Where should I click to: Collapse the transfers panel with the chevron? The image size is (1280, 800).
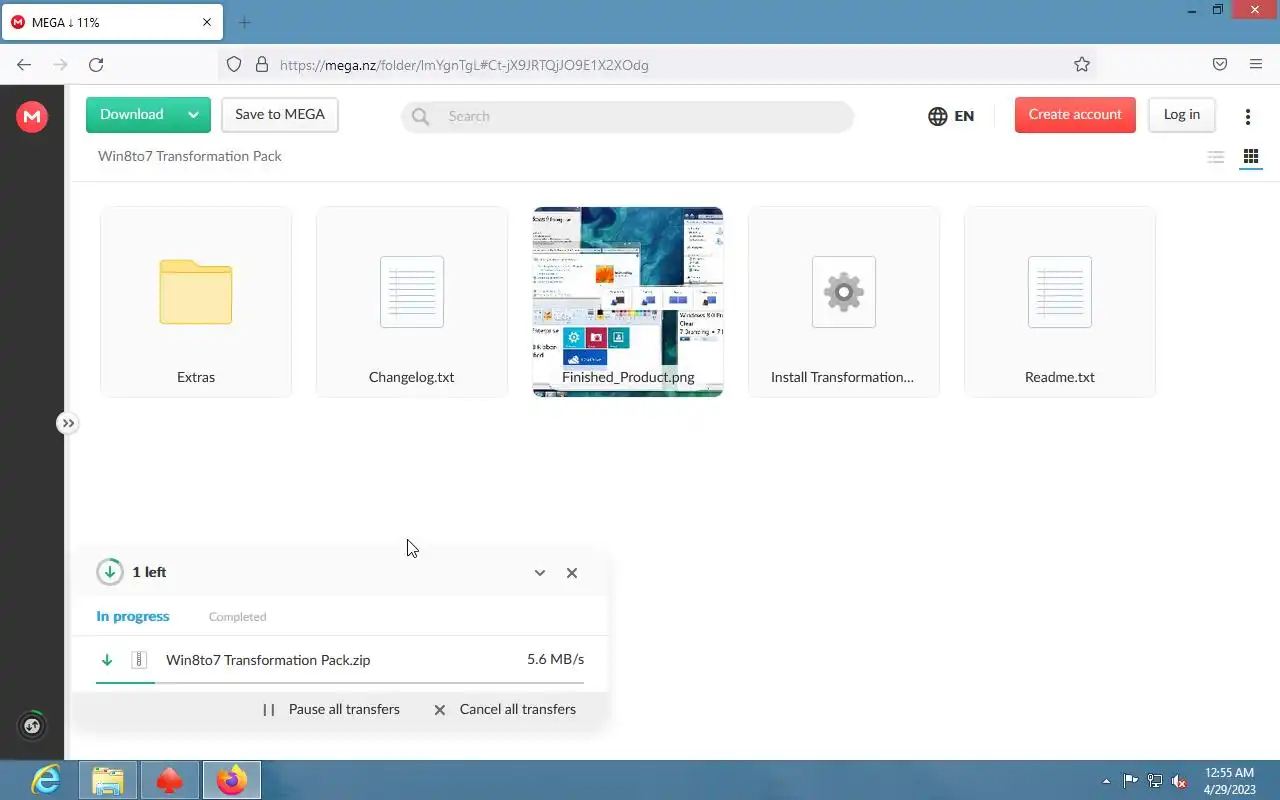coord(540,573)
